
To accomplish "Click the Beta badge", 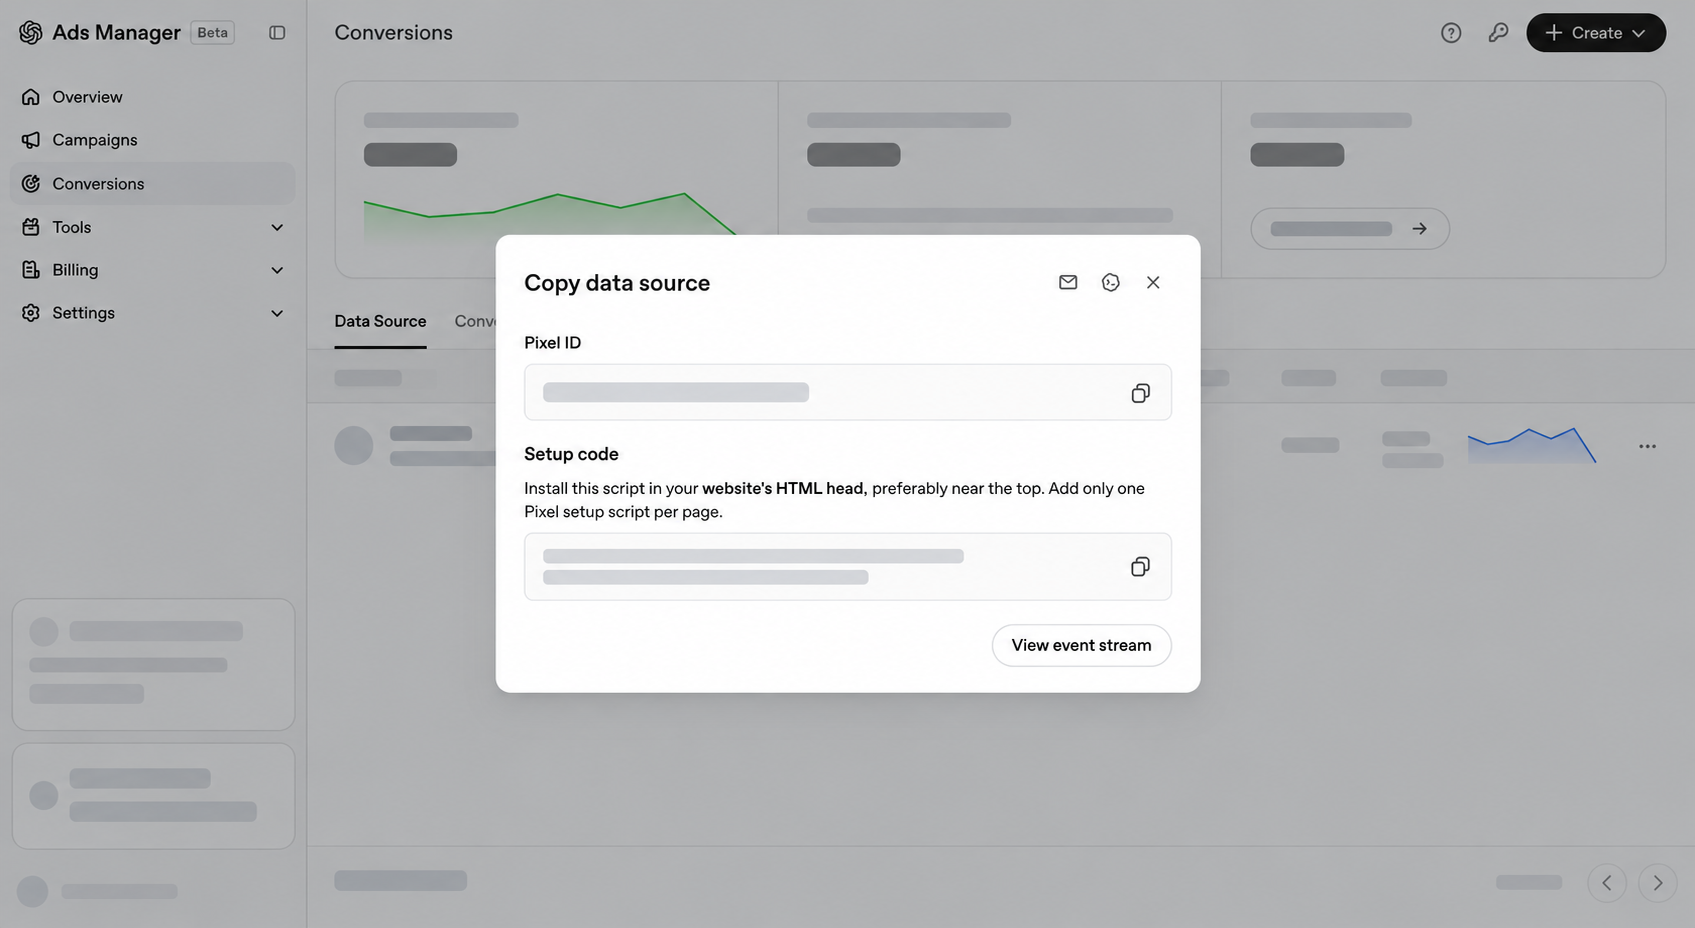I will click(x=212, y=33).
